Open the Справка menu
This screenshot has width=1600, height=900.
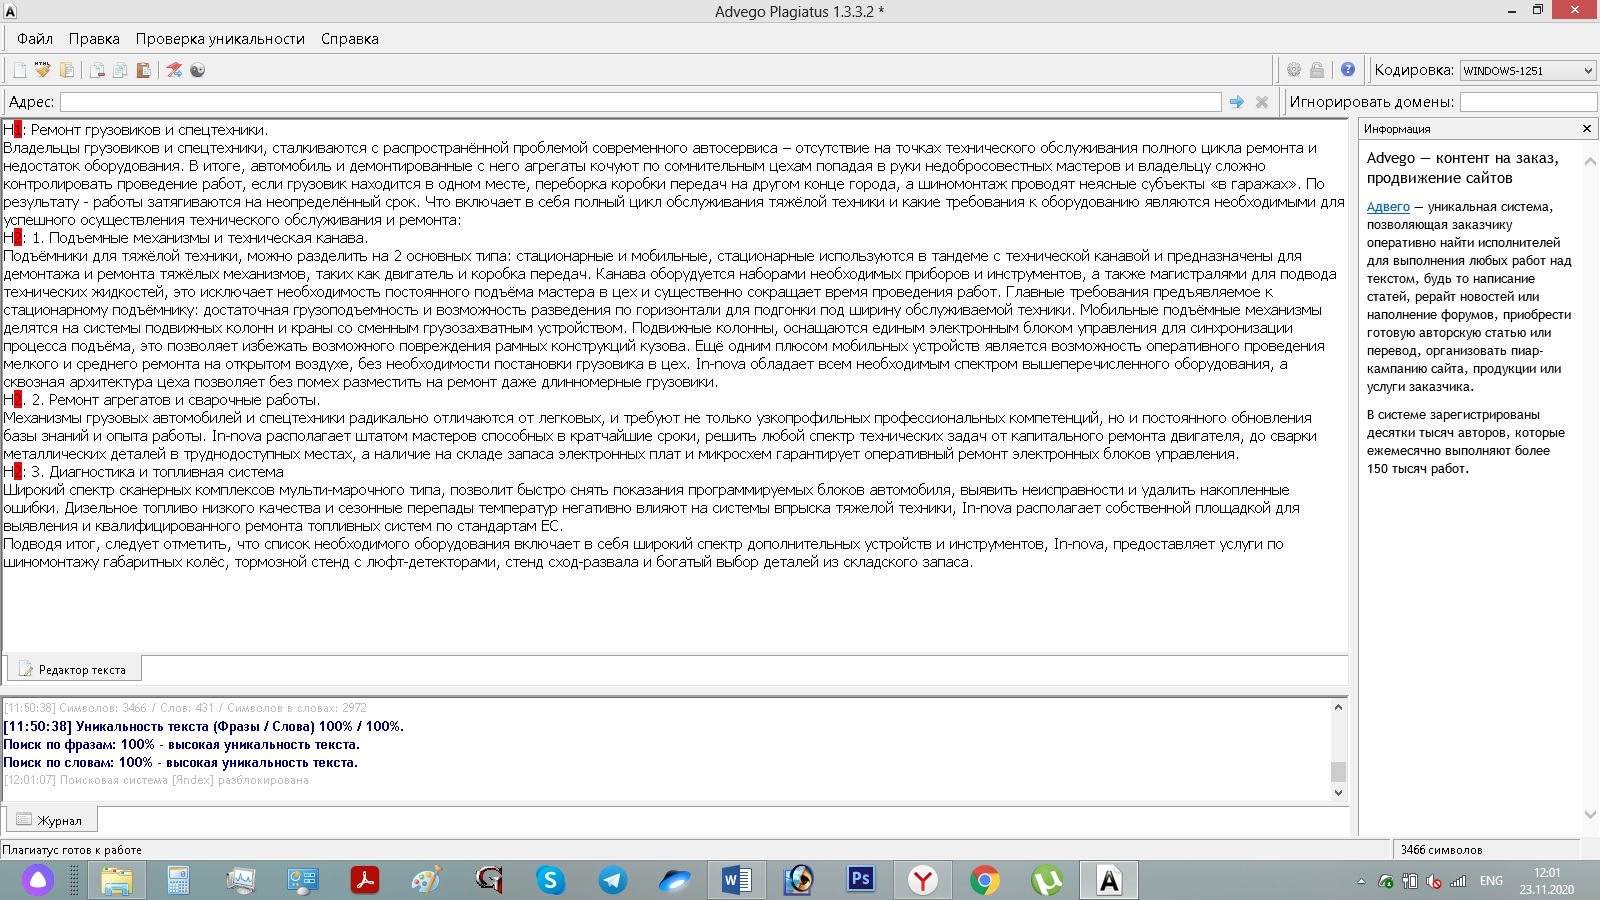[350, 39]
